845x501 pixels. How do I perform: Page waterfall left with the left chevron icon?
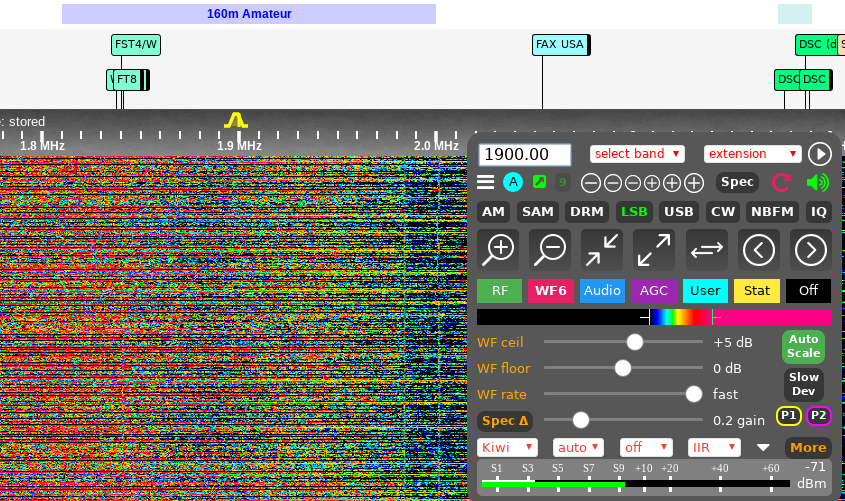click(759, 249)
